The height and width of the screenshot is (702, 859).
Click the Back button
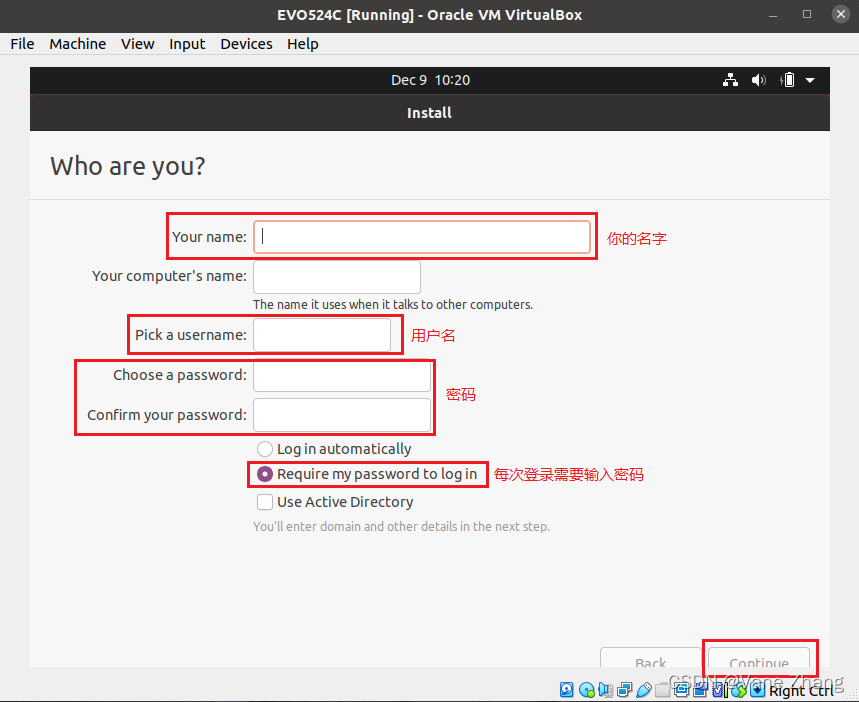[650, 659]
